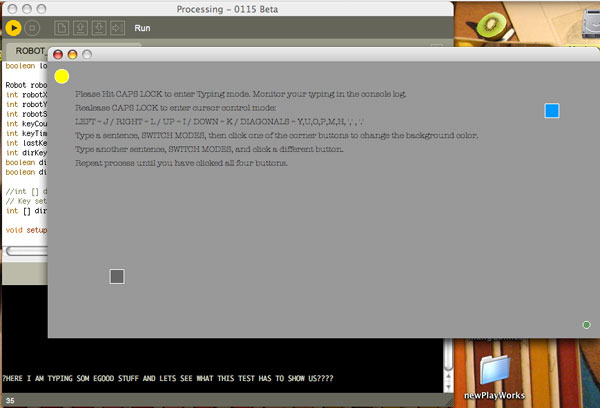The image size is (600, 408).
Task: Minimize the gray sketch window
Action: (72, 54)
